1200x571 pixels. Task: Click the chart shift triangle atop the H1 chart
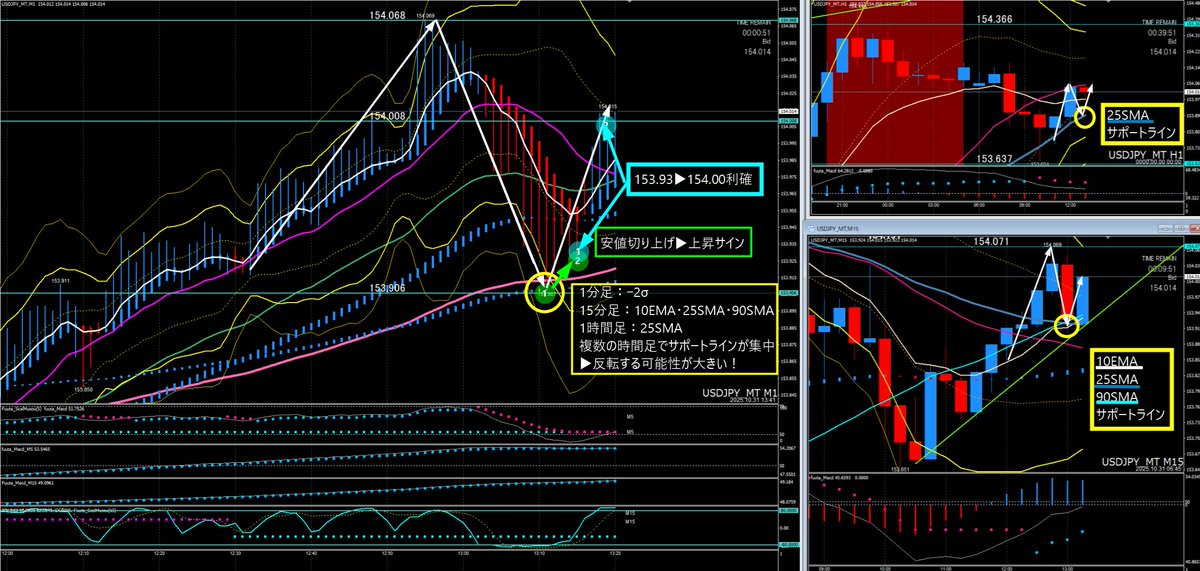click(1108, 2)
